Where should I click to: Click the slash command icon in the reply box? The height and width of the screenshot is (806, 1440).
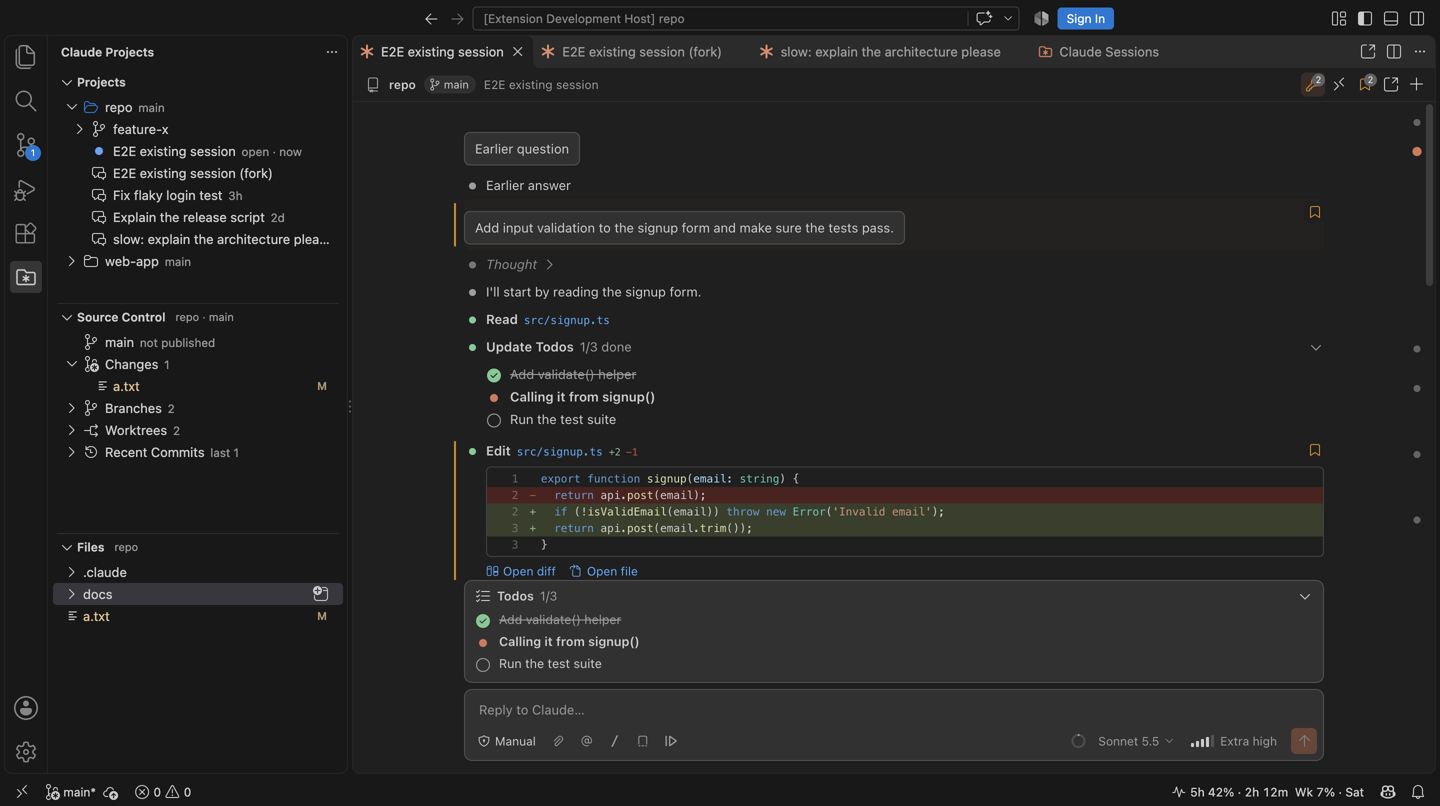615,741
